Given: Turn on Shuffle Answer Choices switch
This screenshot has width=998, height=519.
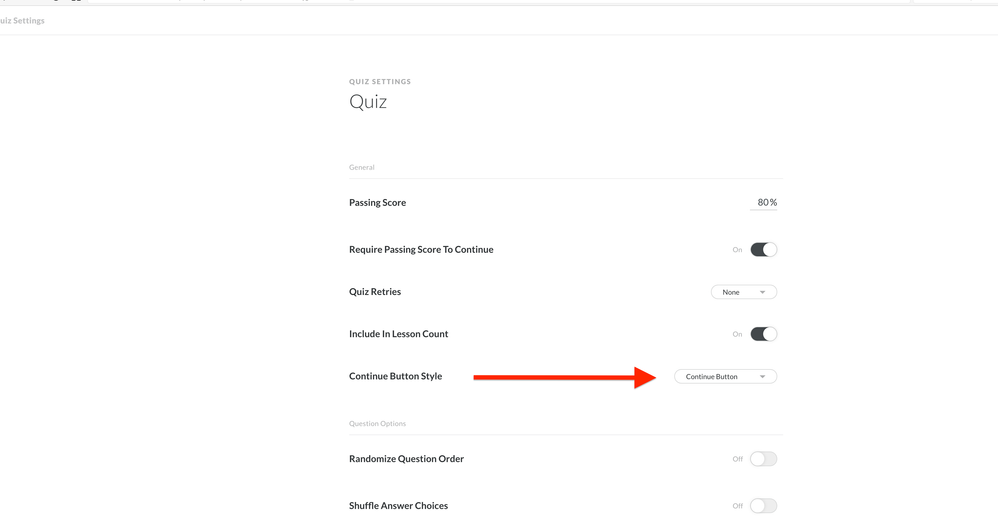Looking at the screenshot, I should (763, 506).
